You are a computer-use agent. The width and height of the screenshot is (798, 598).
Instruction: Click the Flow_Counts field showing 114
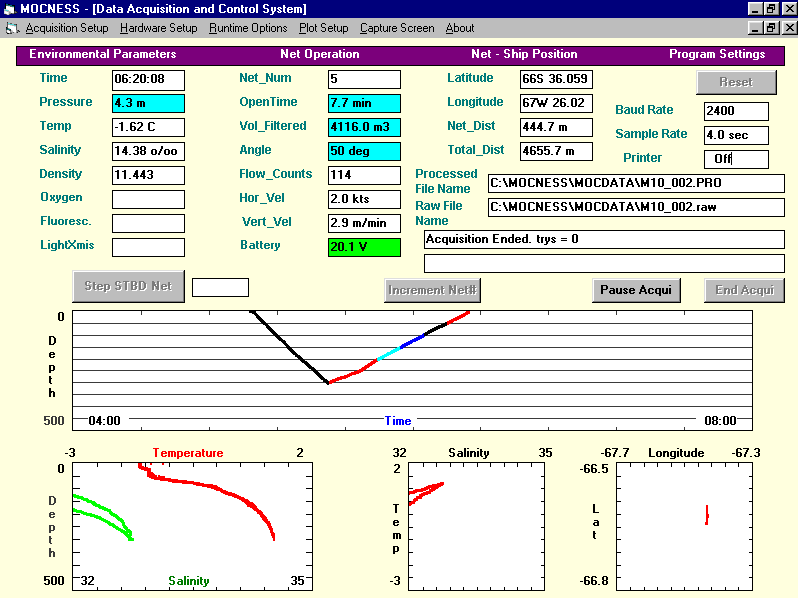pyautogui.click(x=364, y=175)
